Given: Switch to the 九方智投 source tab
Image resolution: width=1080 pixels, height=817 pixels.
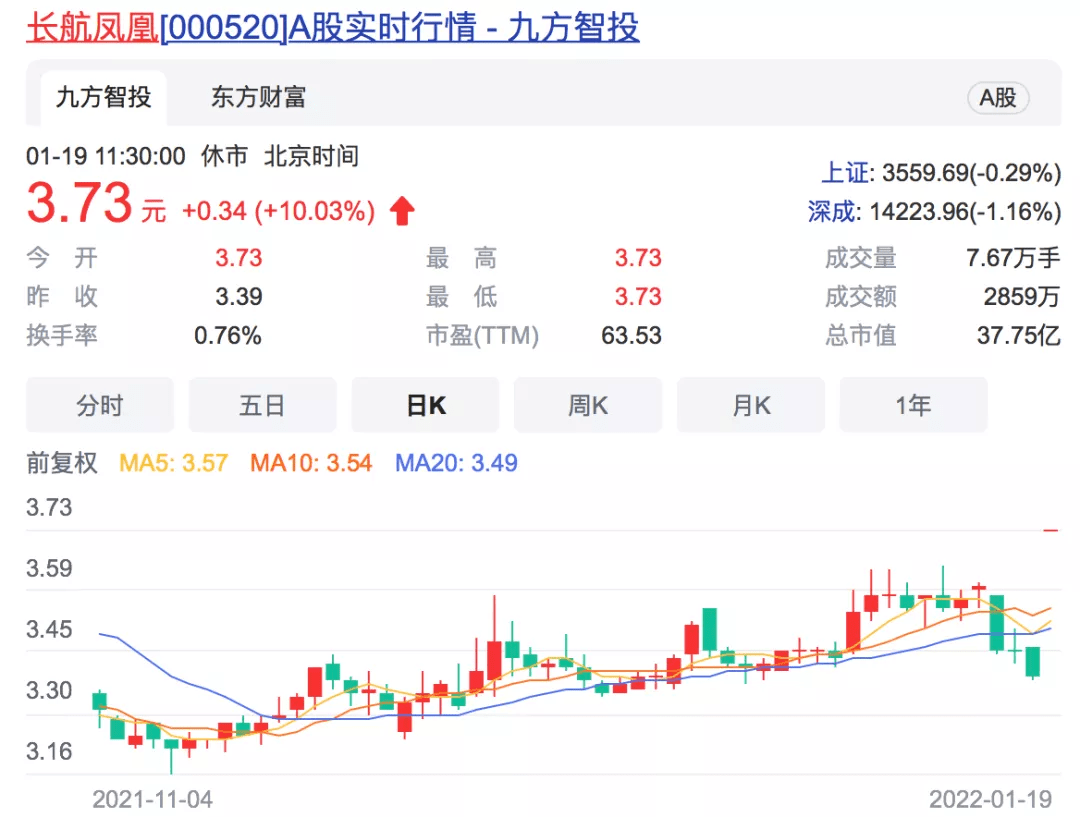Looking at the screenshot, I should pyautogui.click(x=103, y=98).
